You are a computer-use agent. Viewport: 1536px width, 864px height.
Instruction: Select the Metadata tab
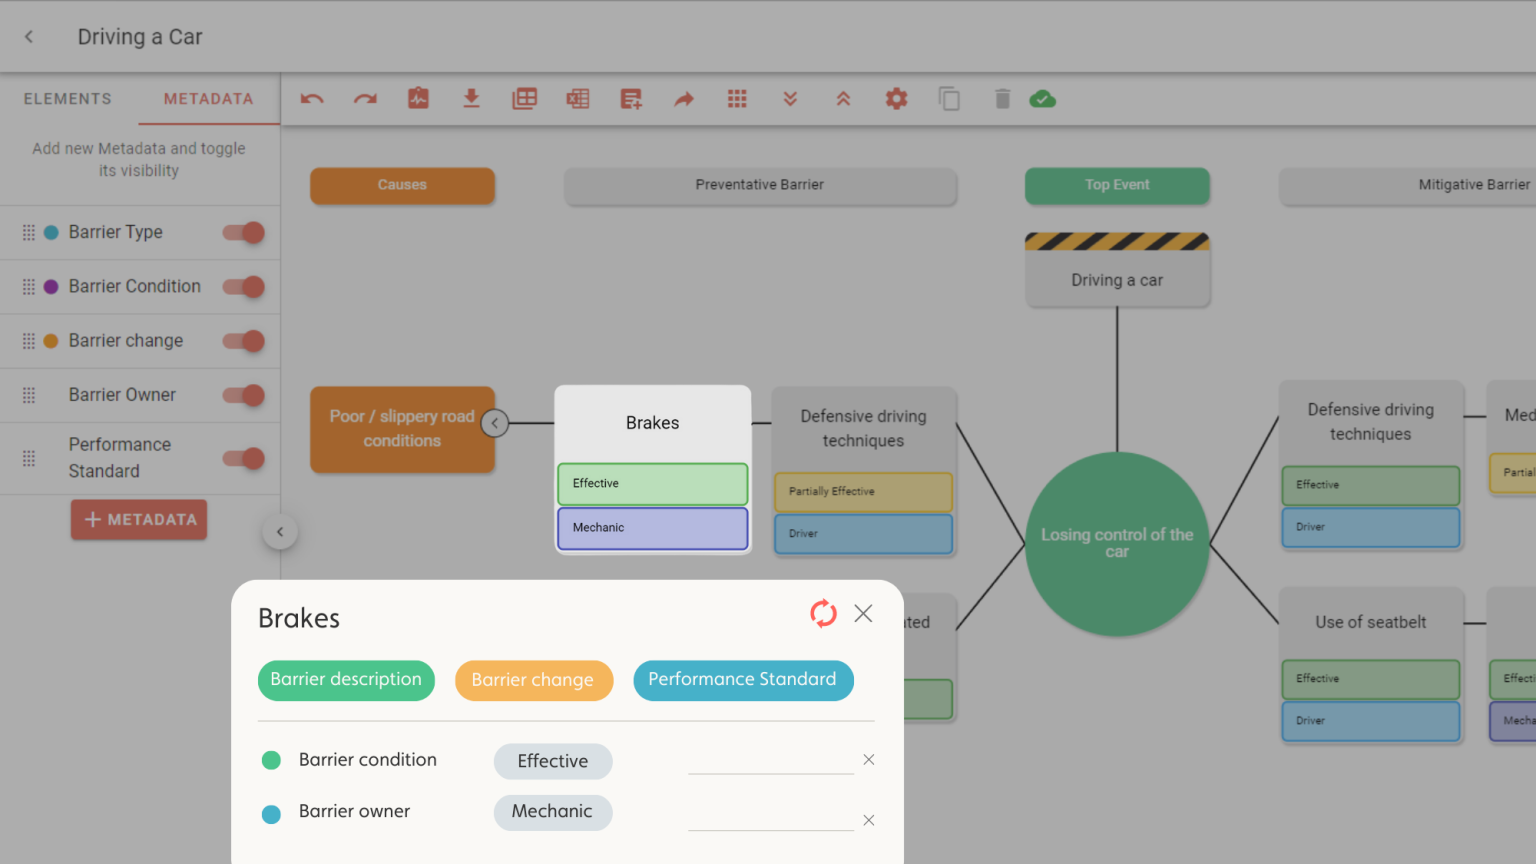[208, 99]
